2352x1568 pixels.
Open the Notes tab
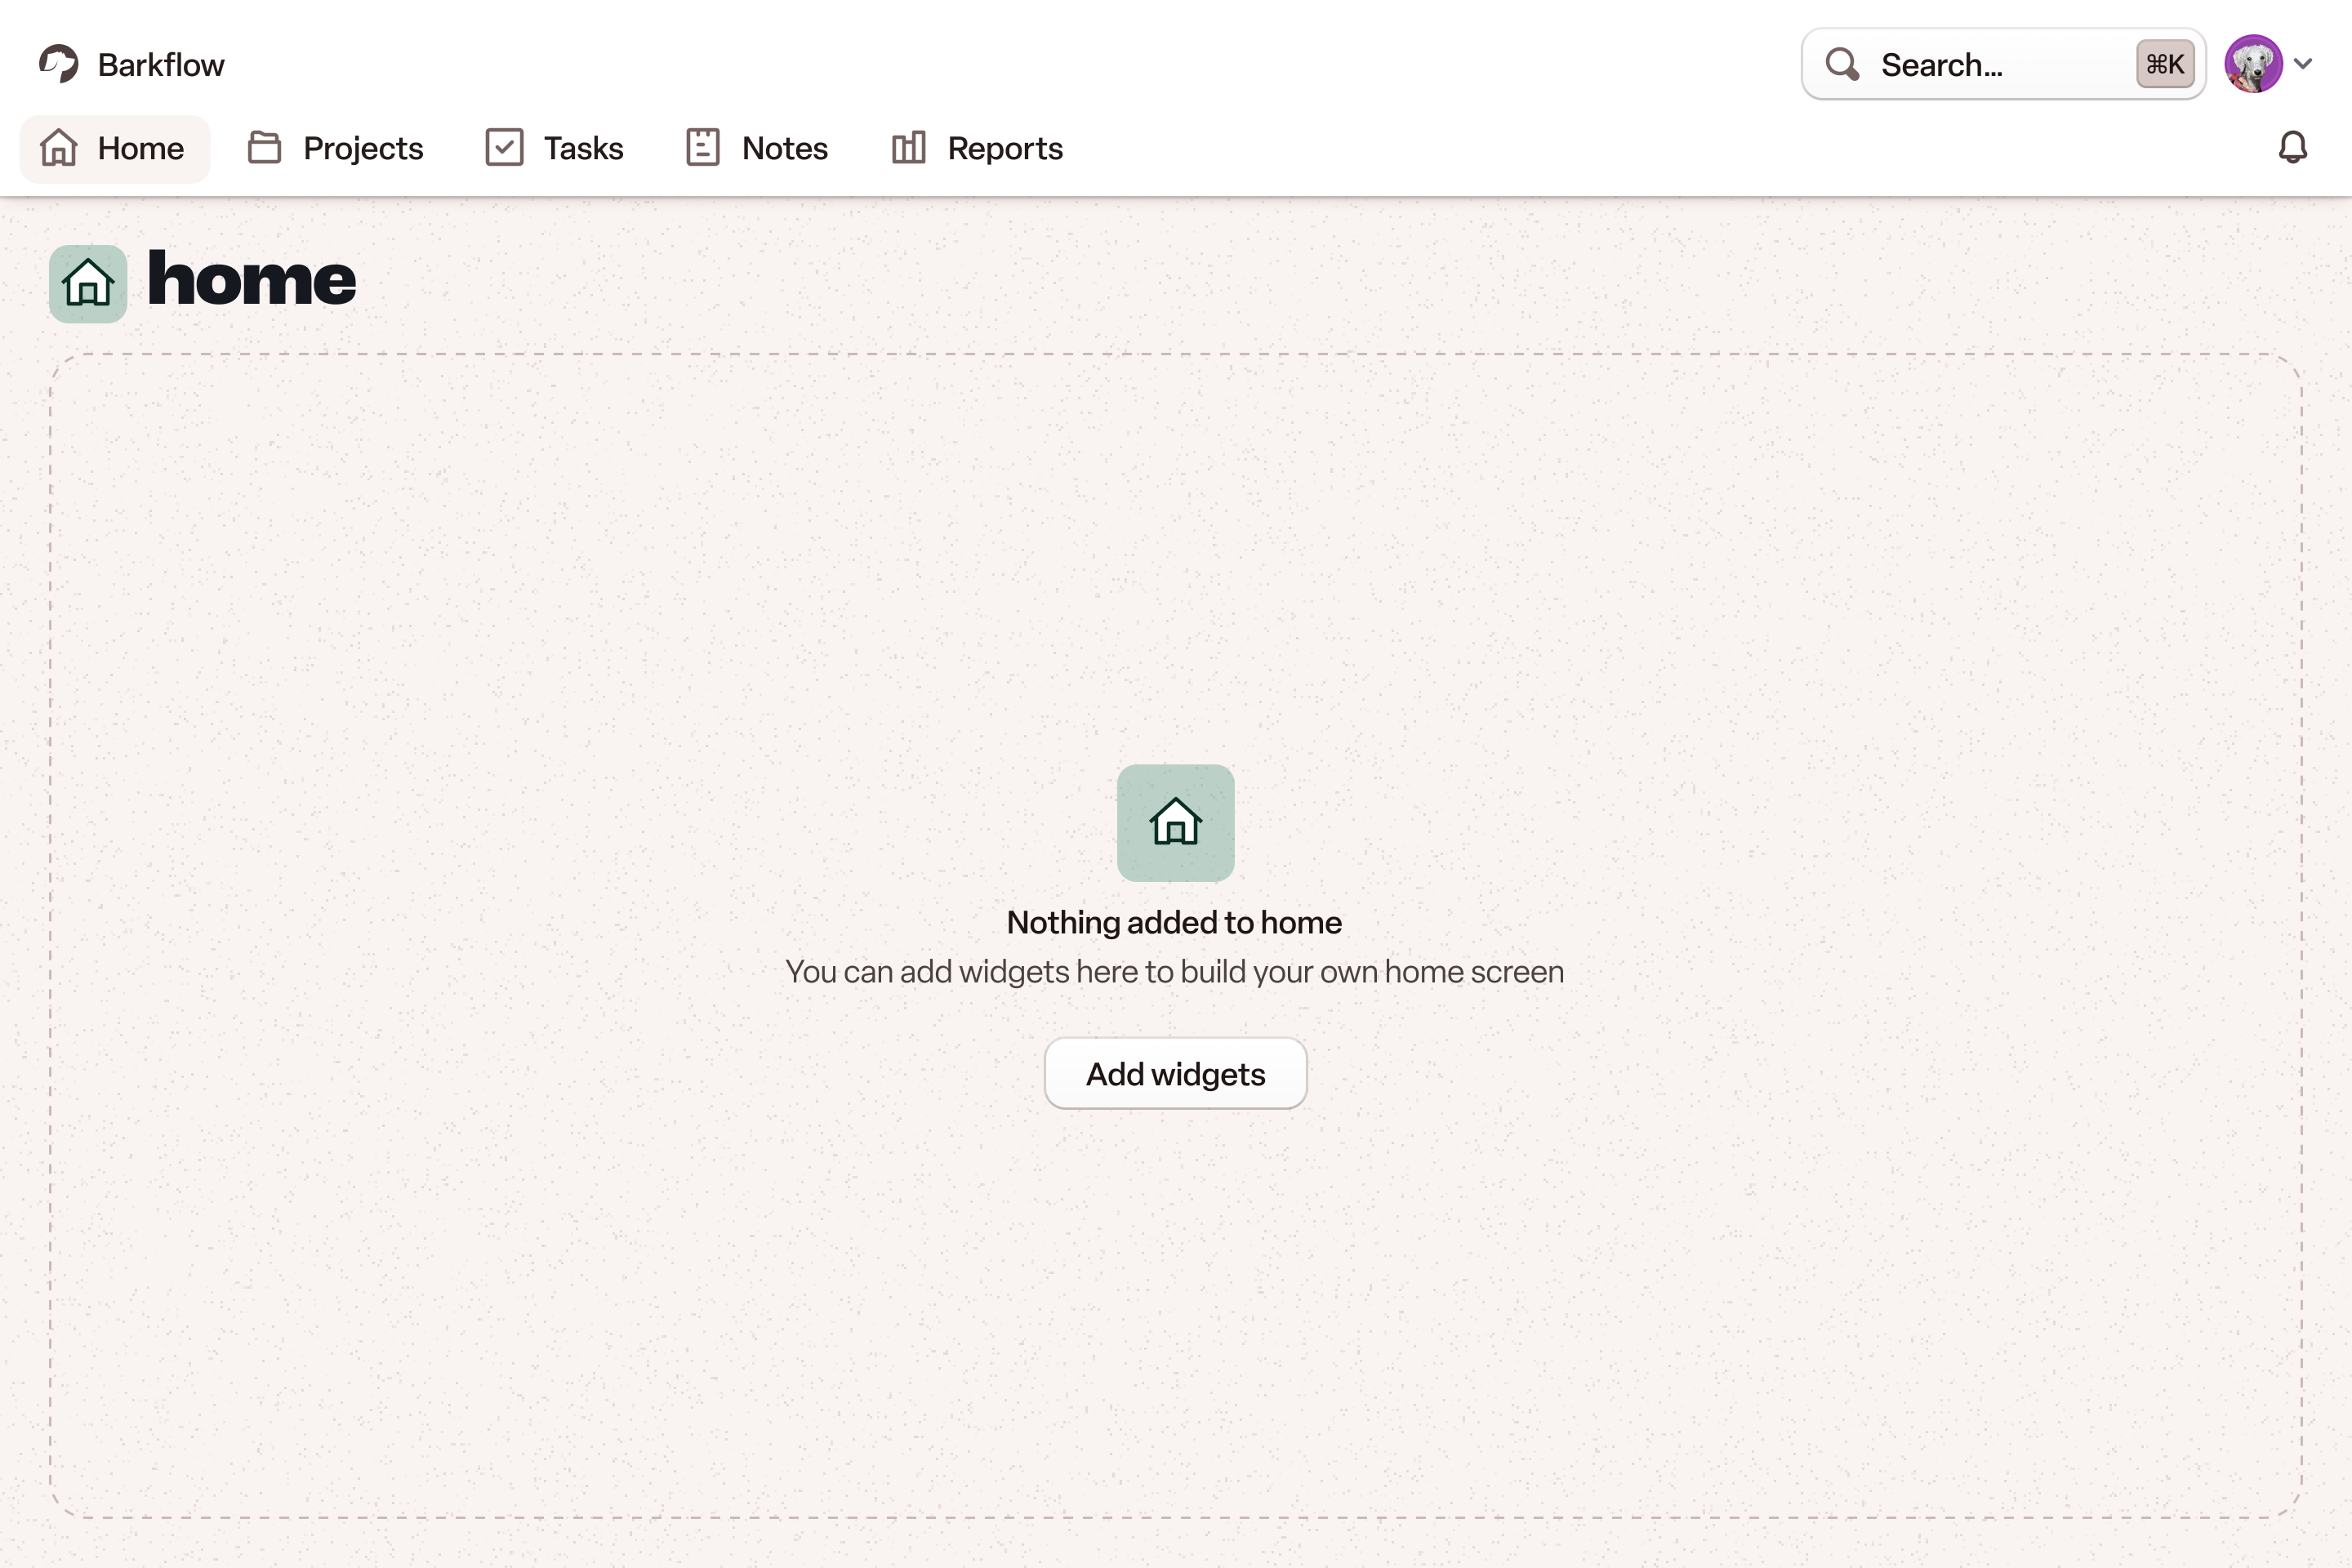click(x=784, y=148)
